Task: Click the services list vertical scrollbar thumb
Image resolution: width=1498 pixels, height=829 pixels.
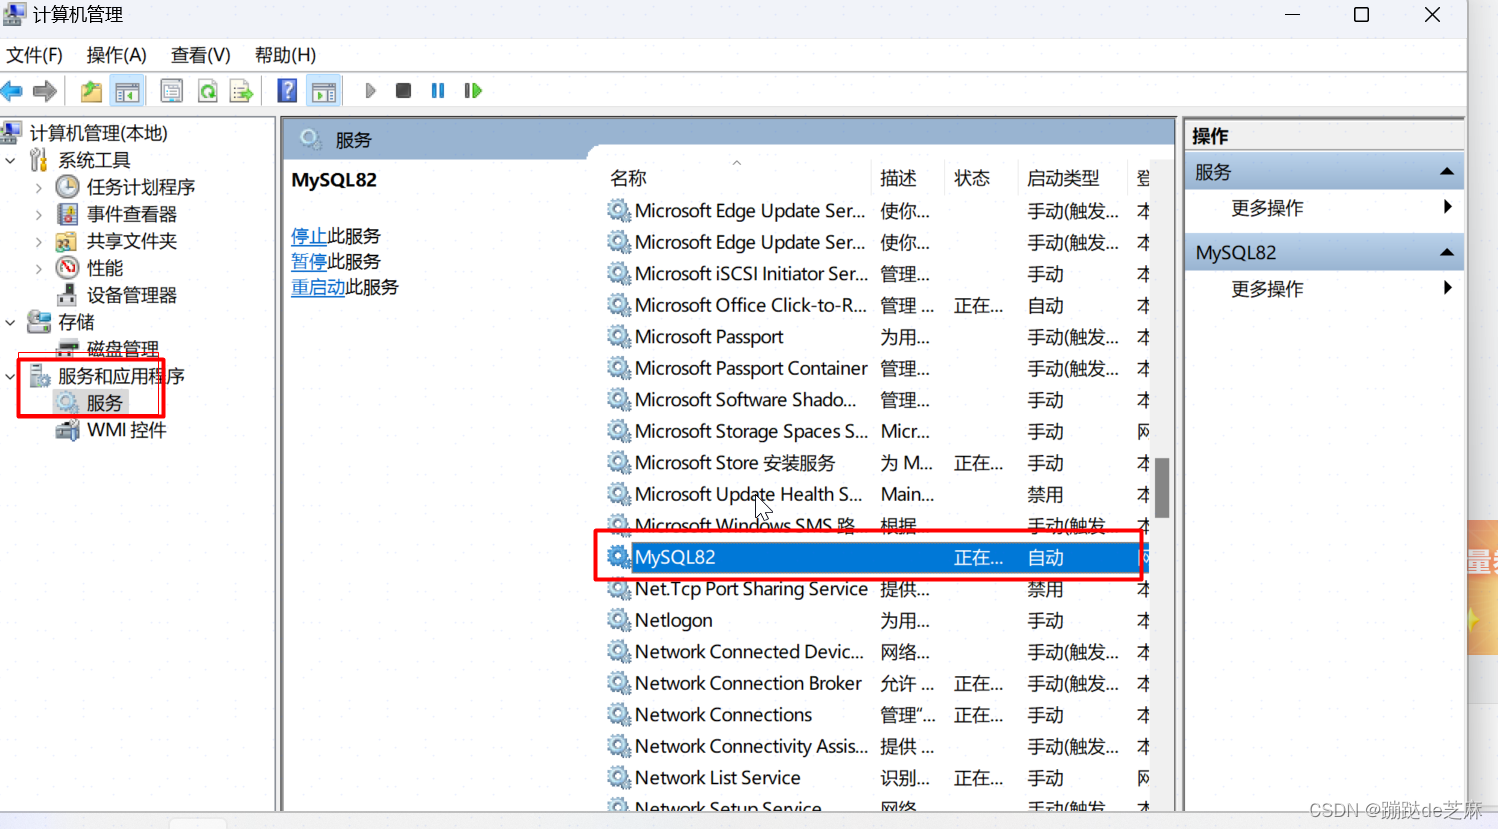Action: click(x=1161, y=488)
